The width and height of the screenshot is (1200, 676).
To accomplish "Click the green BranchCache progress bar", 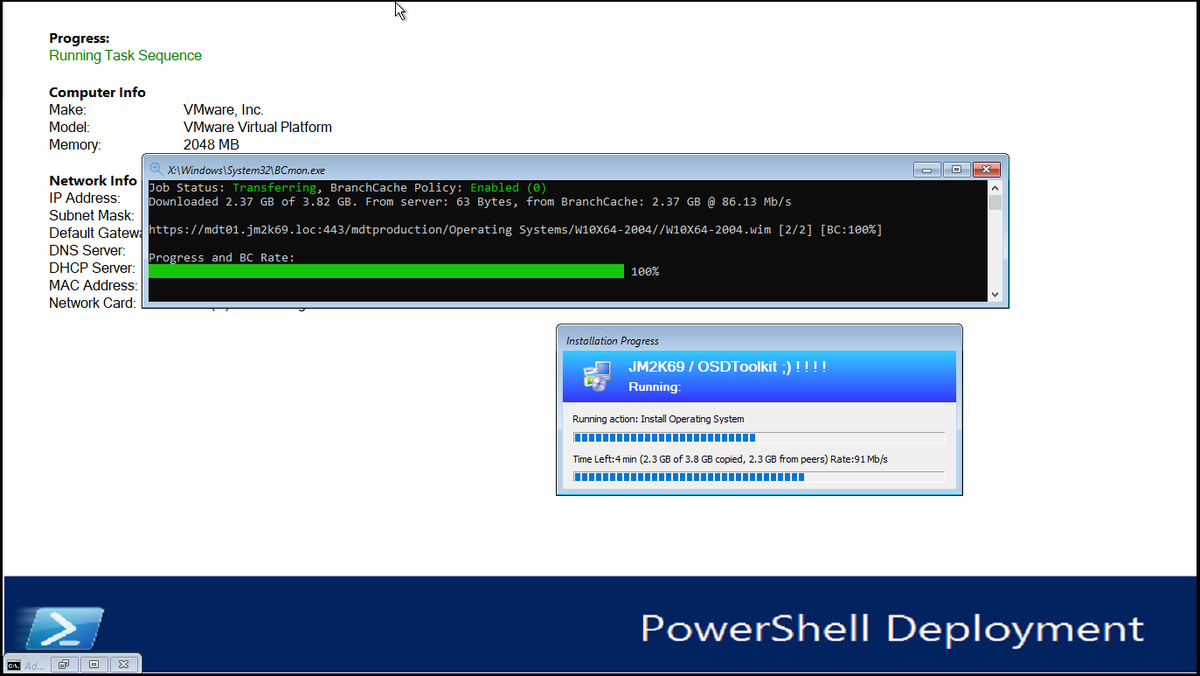I will [386, 271].
